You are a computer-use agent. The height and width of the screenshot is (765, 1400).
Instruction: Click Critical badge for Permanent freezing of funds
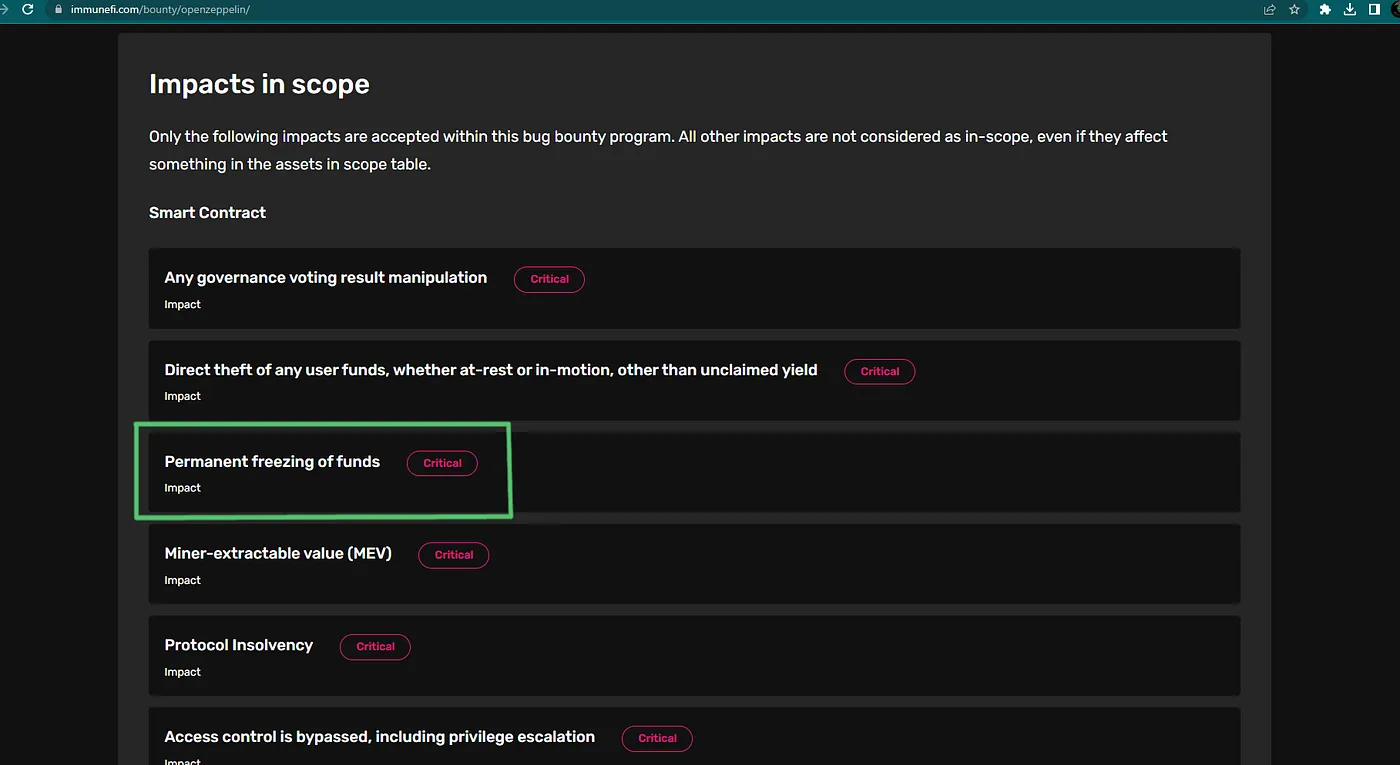442,463
